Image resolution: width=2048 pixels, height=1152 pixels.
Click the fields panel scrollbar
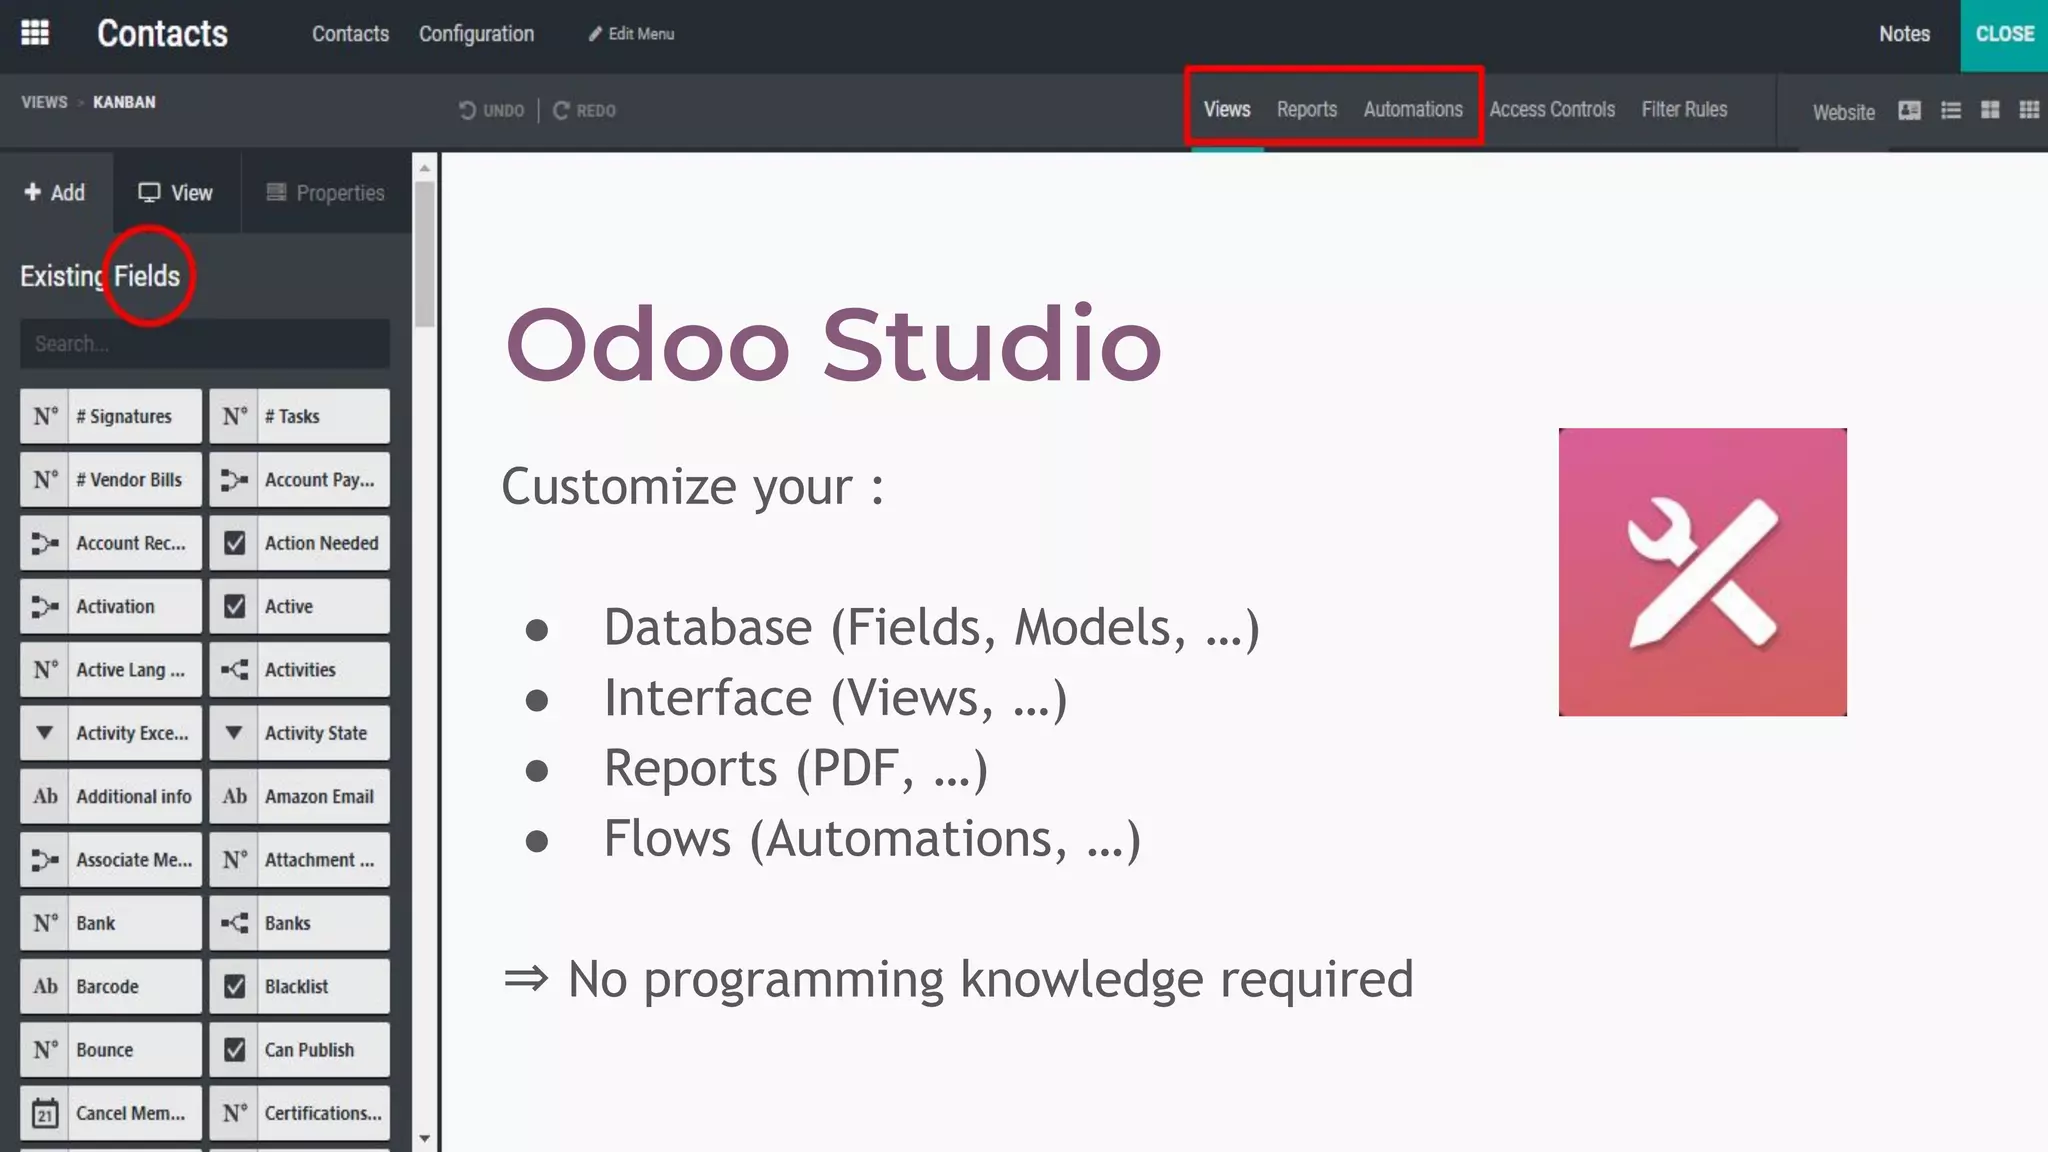425,255
